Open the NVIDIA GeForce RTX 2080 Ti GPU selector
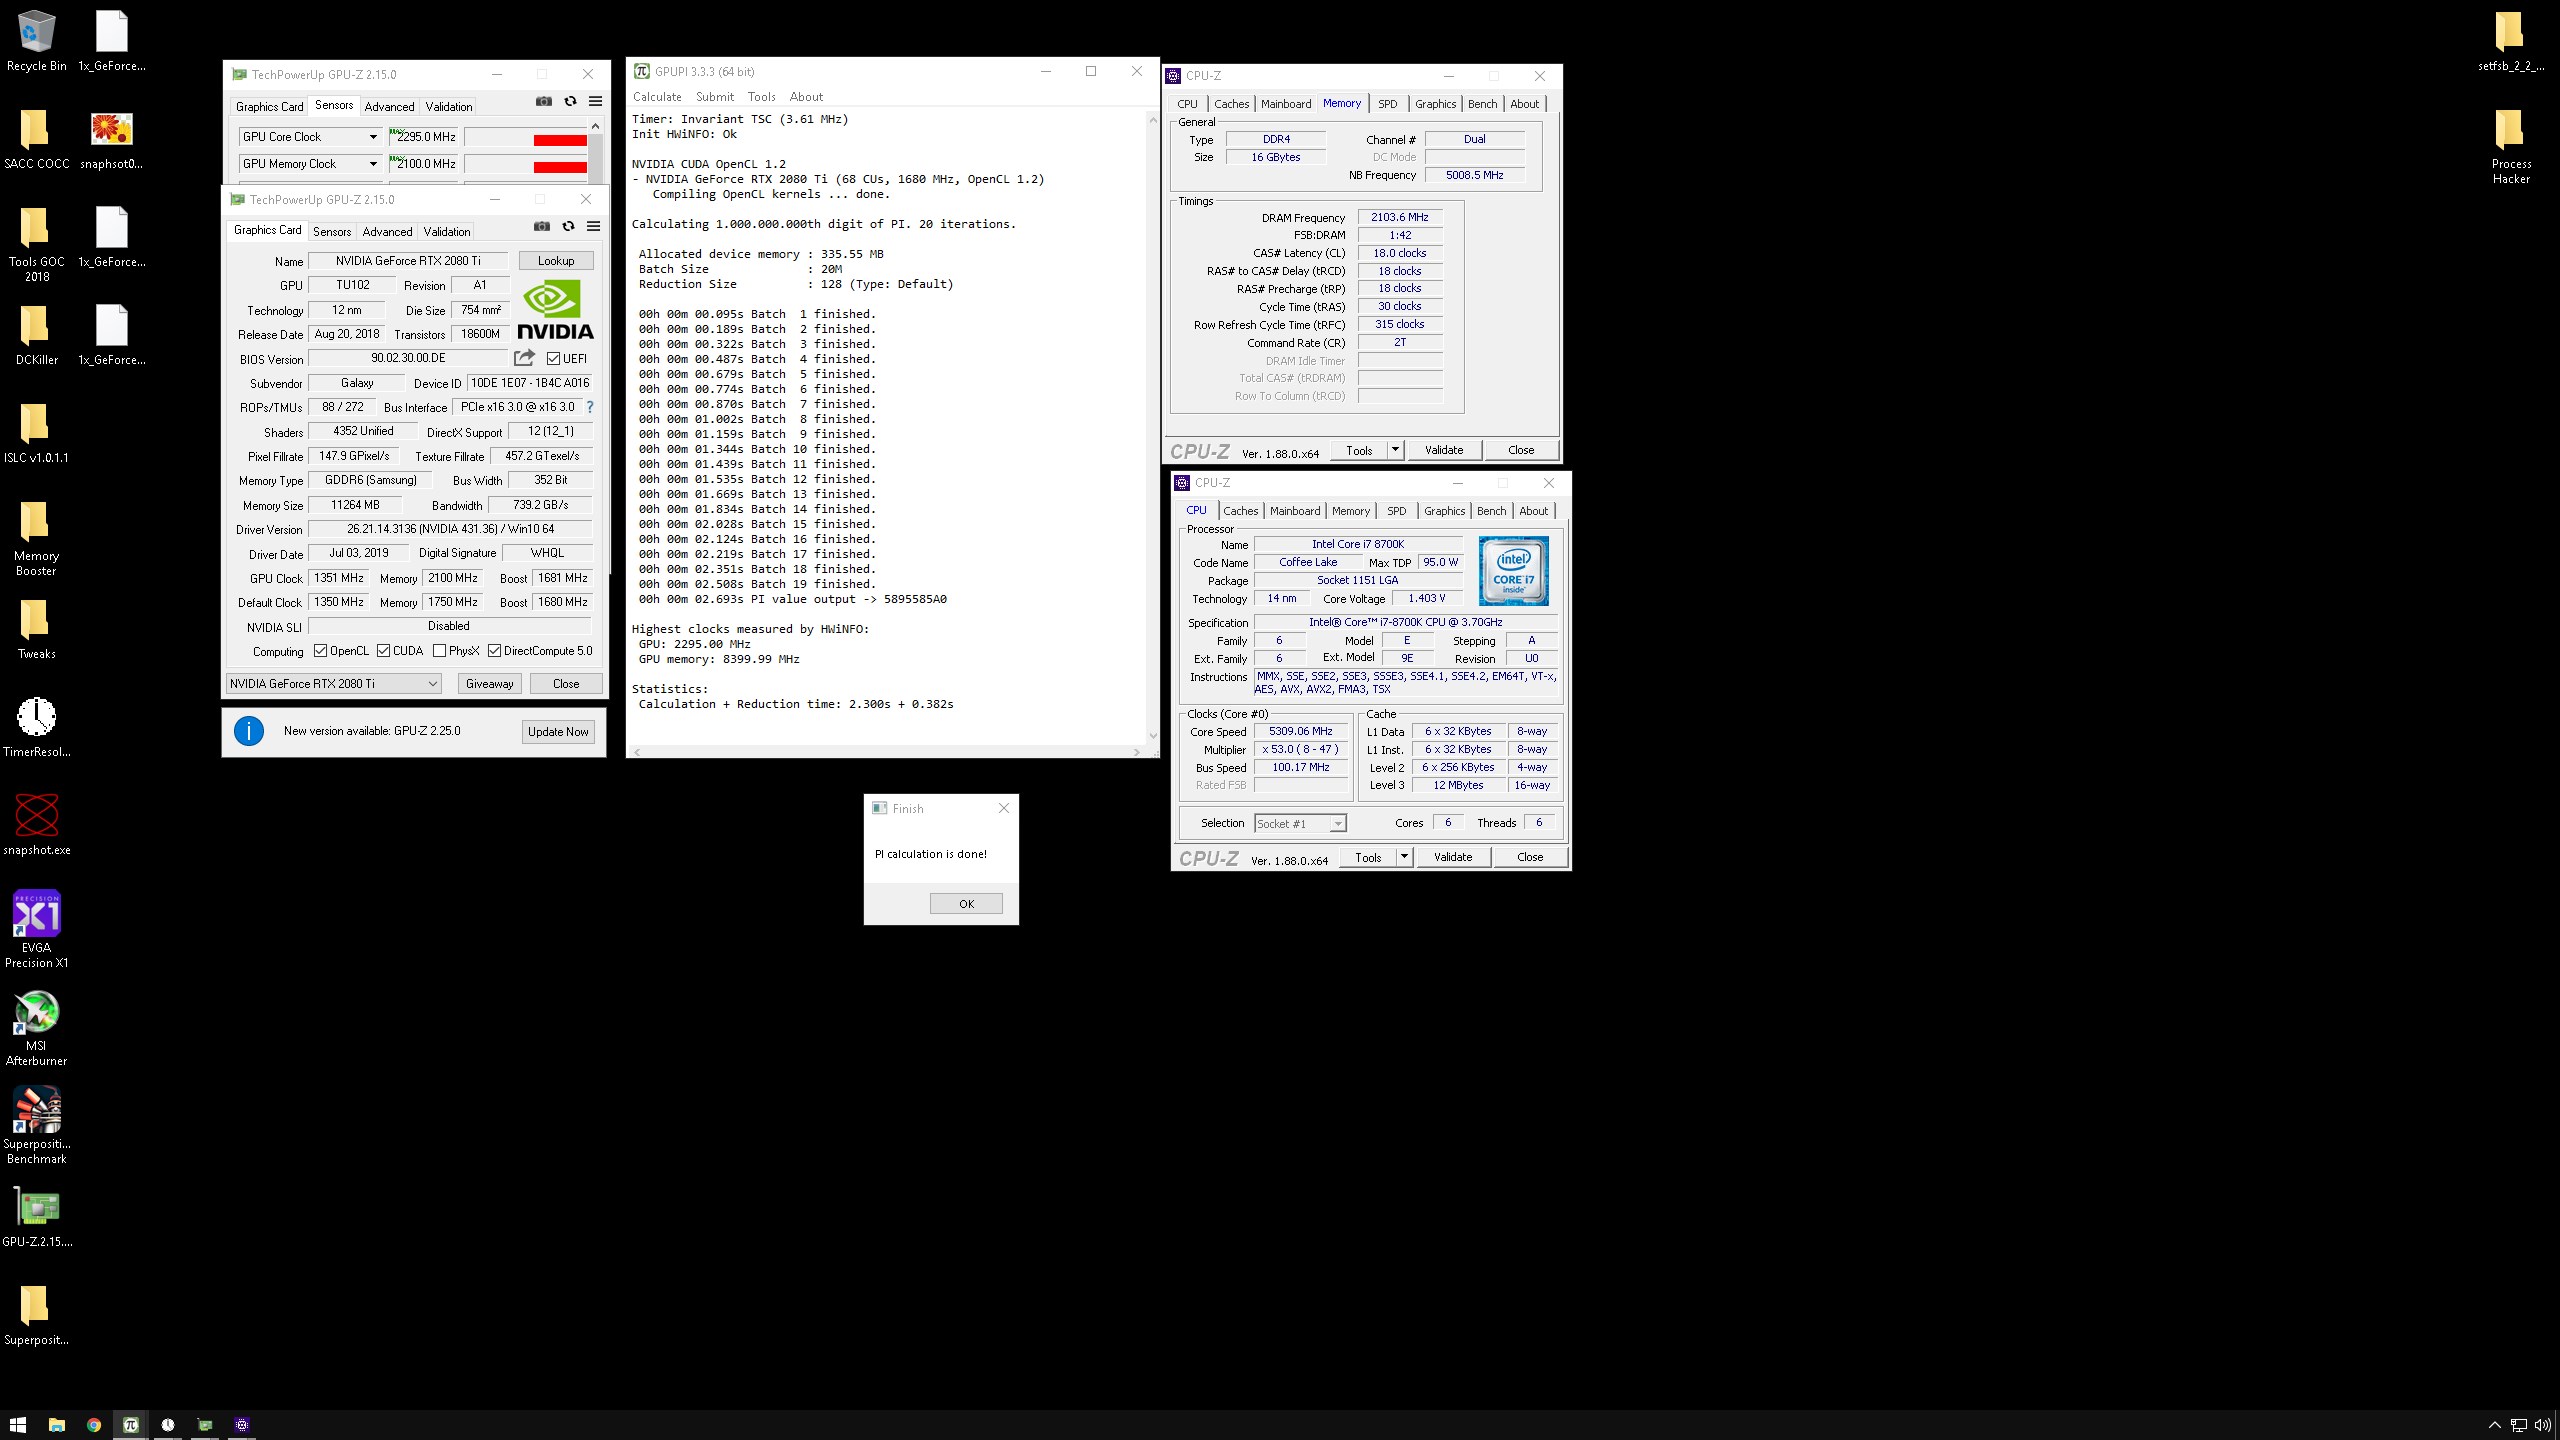The height and width of the screenshot is (1440, 2560). coord(334,684)
